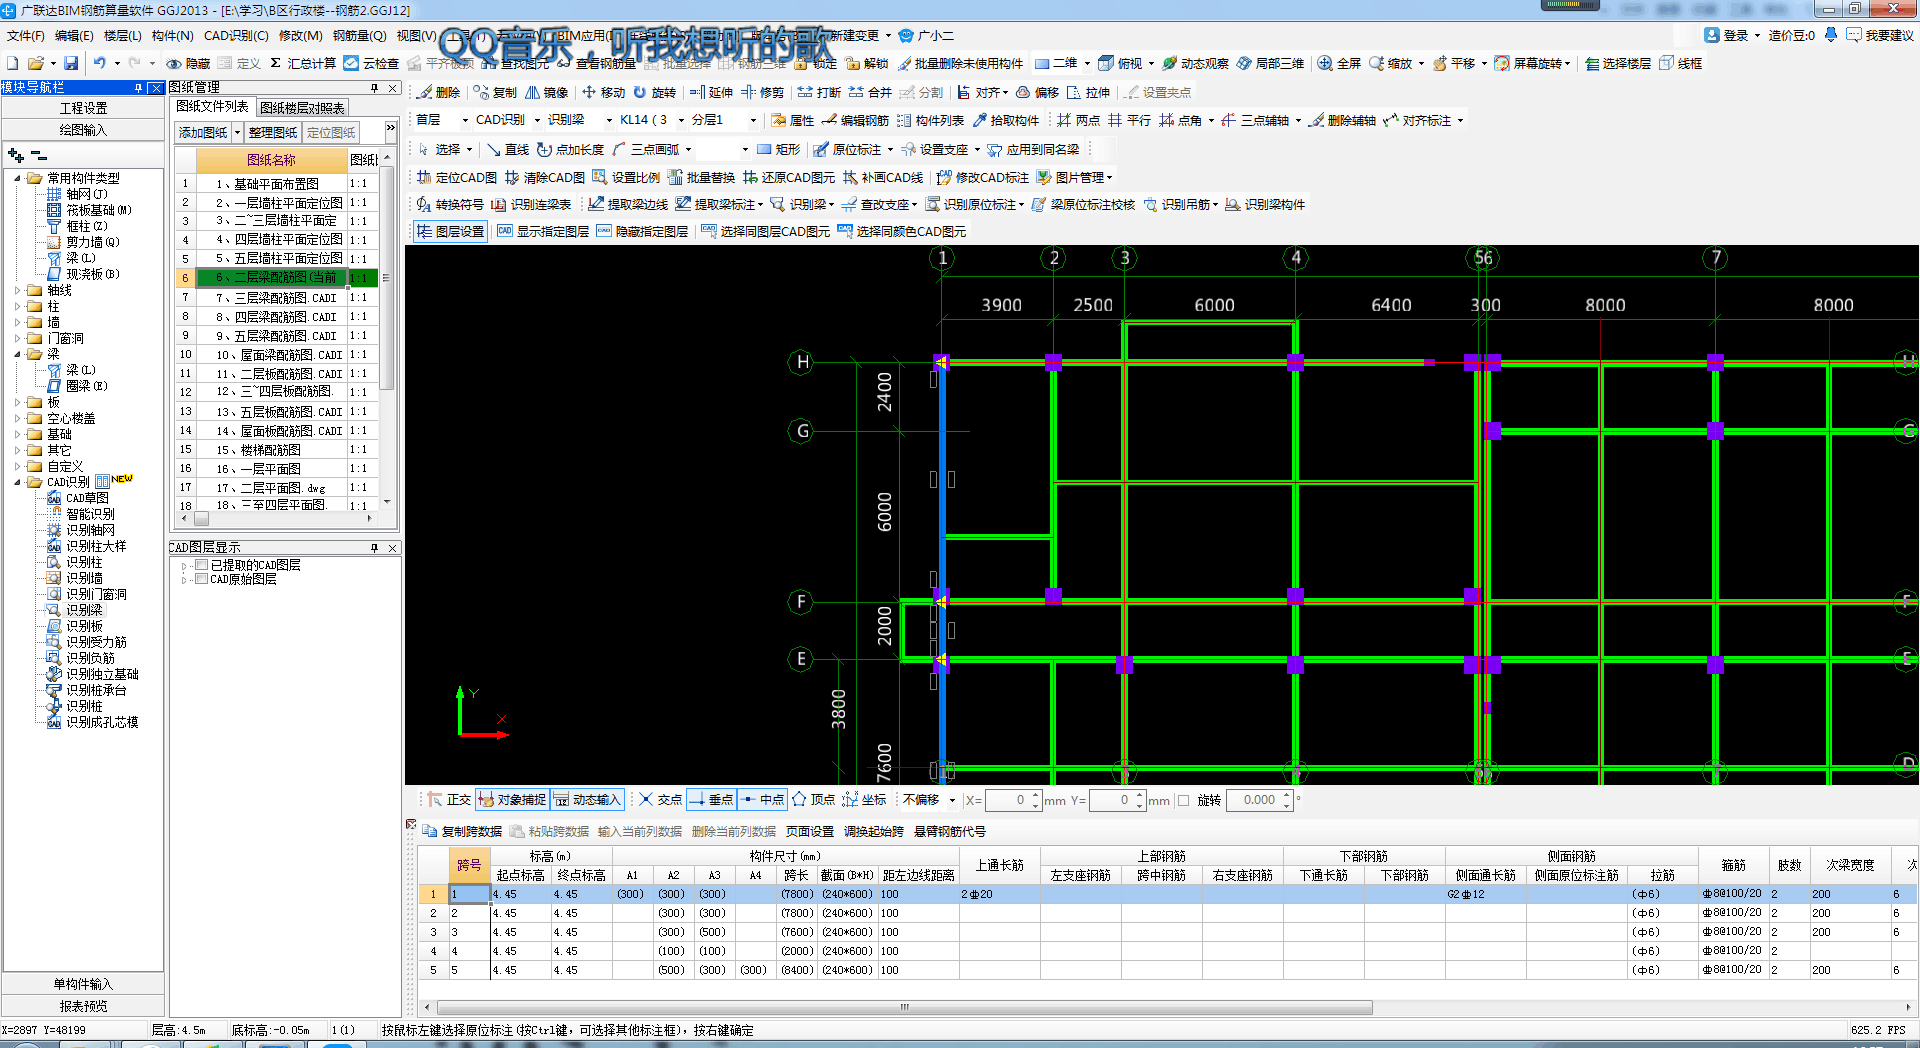The width and height of the screenshot is (1920, 1048).
Task: Click the 镜像 mirror tool icon
Action: click(x=533, y=93)
